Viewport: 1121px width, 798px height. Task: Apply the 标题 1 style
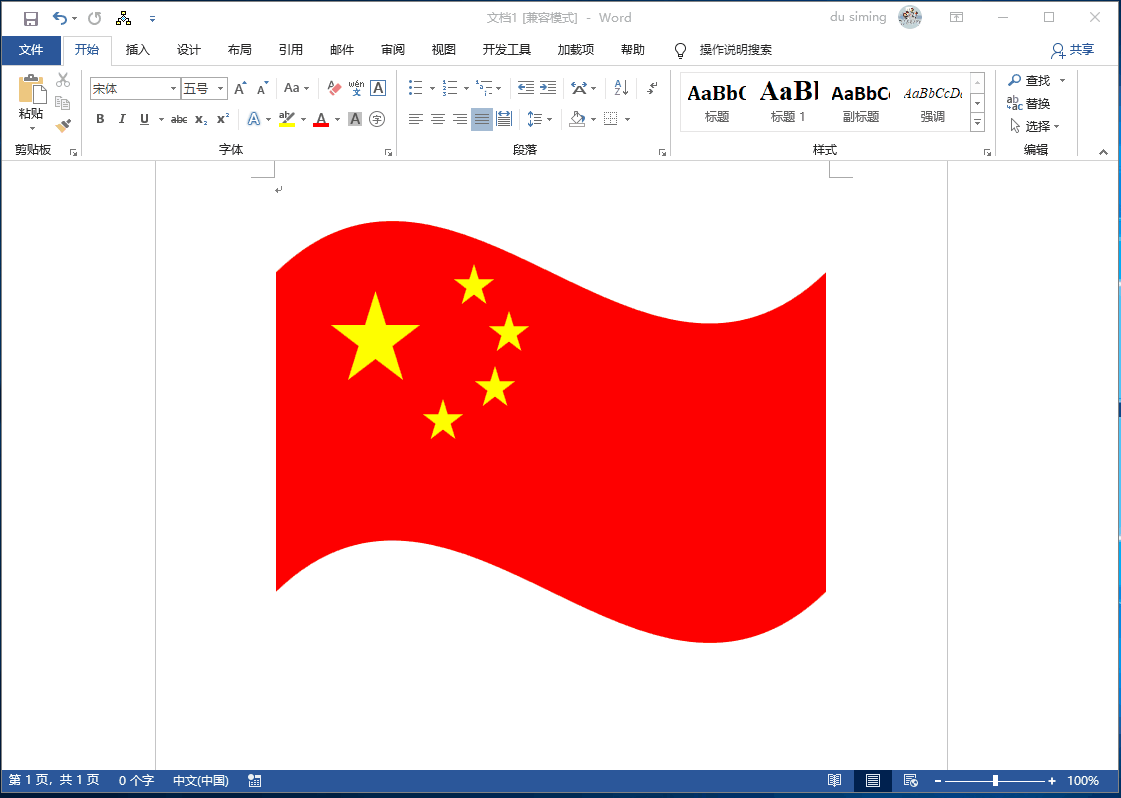pyautogui.click(x=789, y=102)
